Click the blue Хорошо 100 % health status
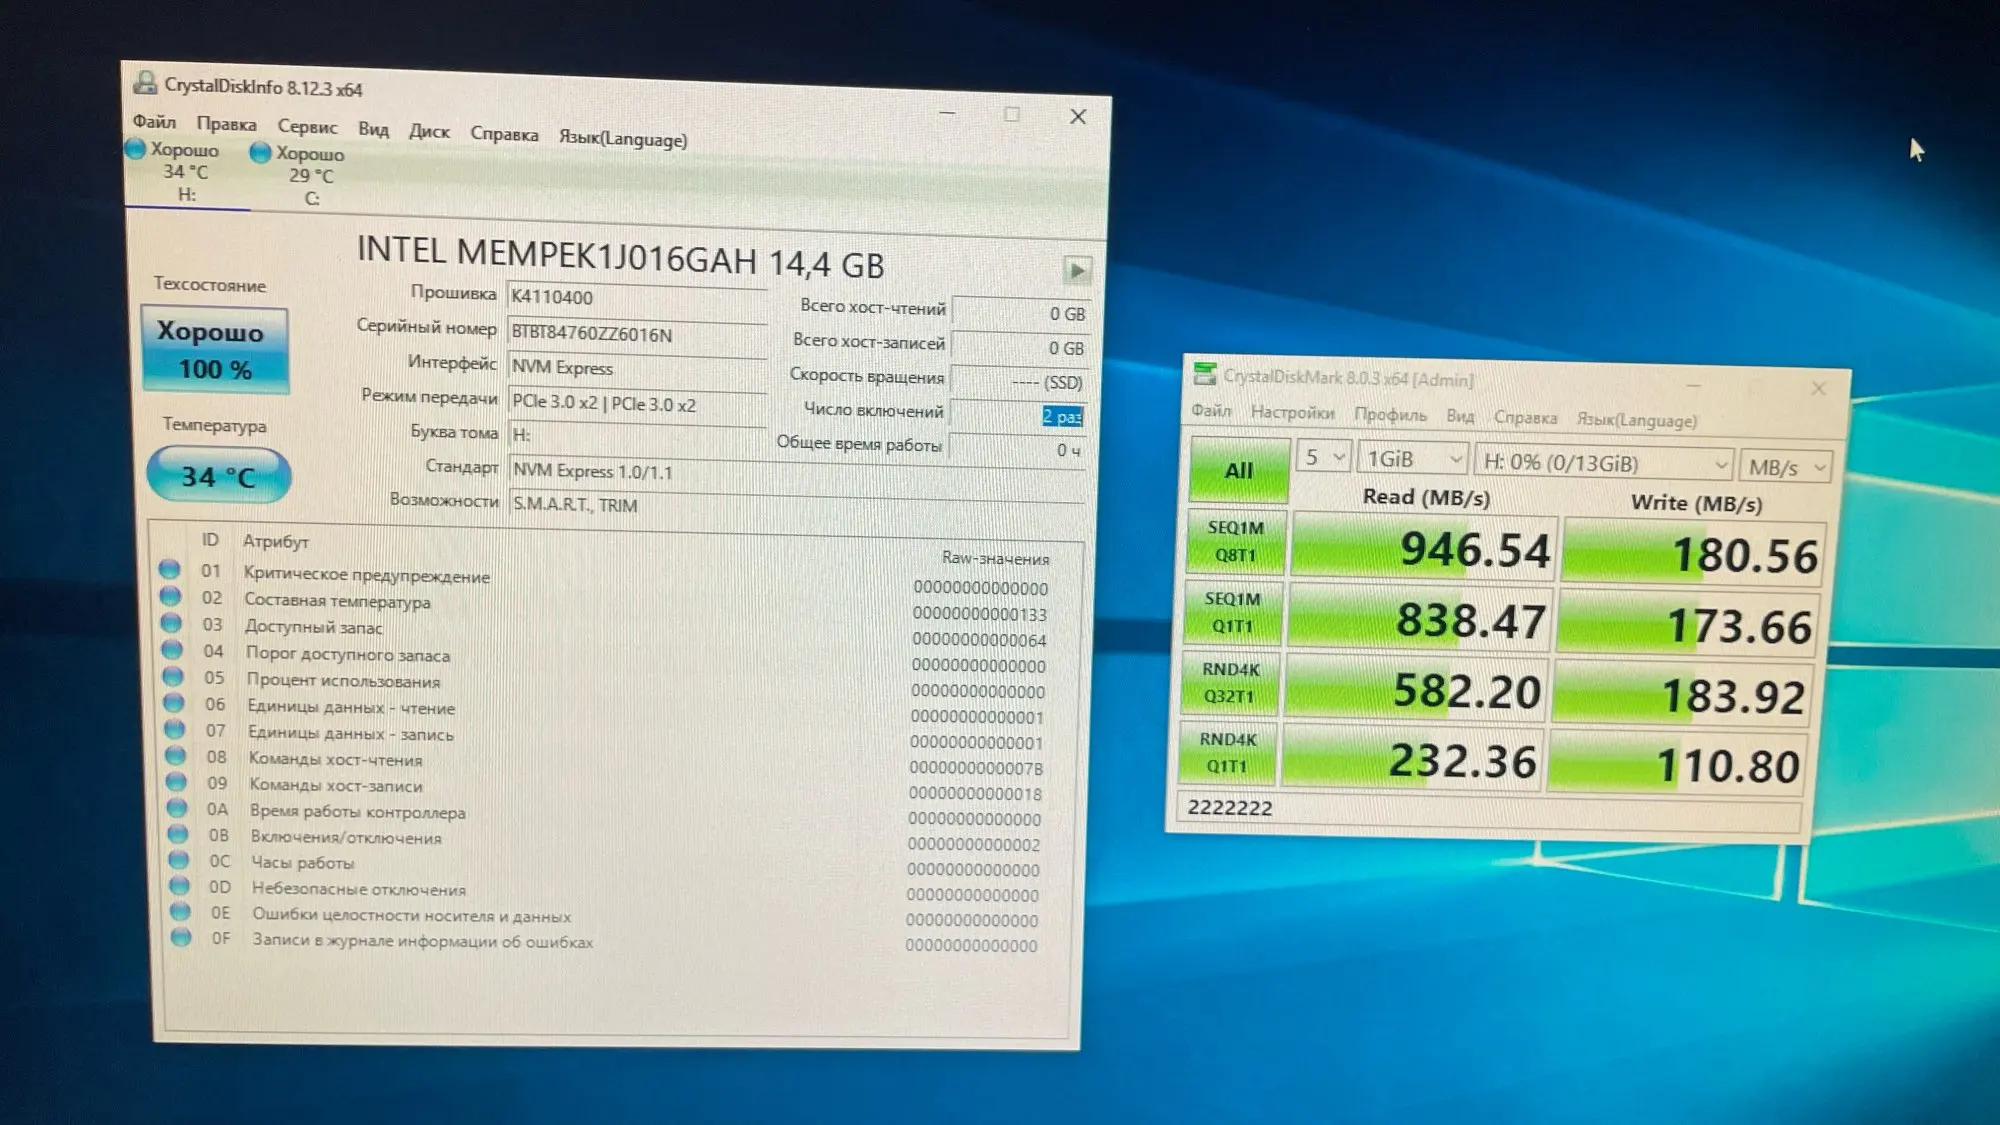2000x1125 pixels. point(215,350)
